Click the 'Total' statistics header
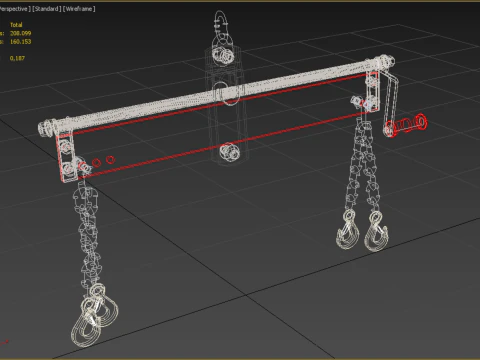 [16, 25]
